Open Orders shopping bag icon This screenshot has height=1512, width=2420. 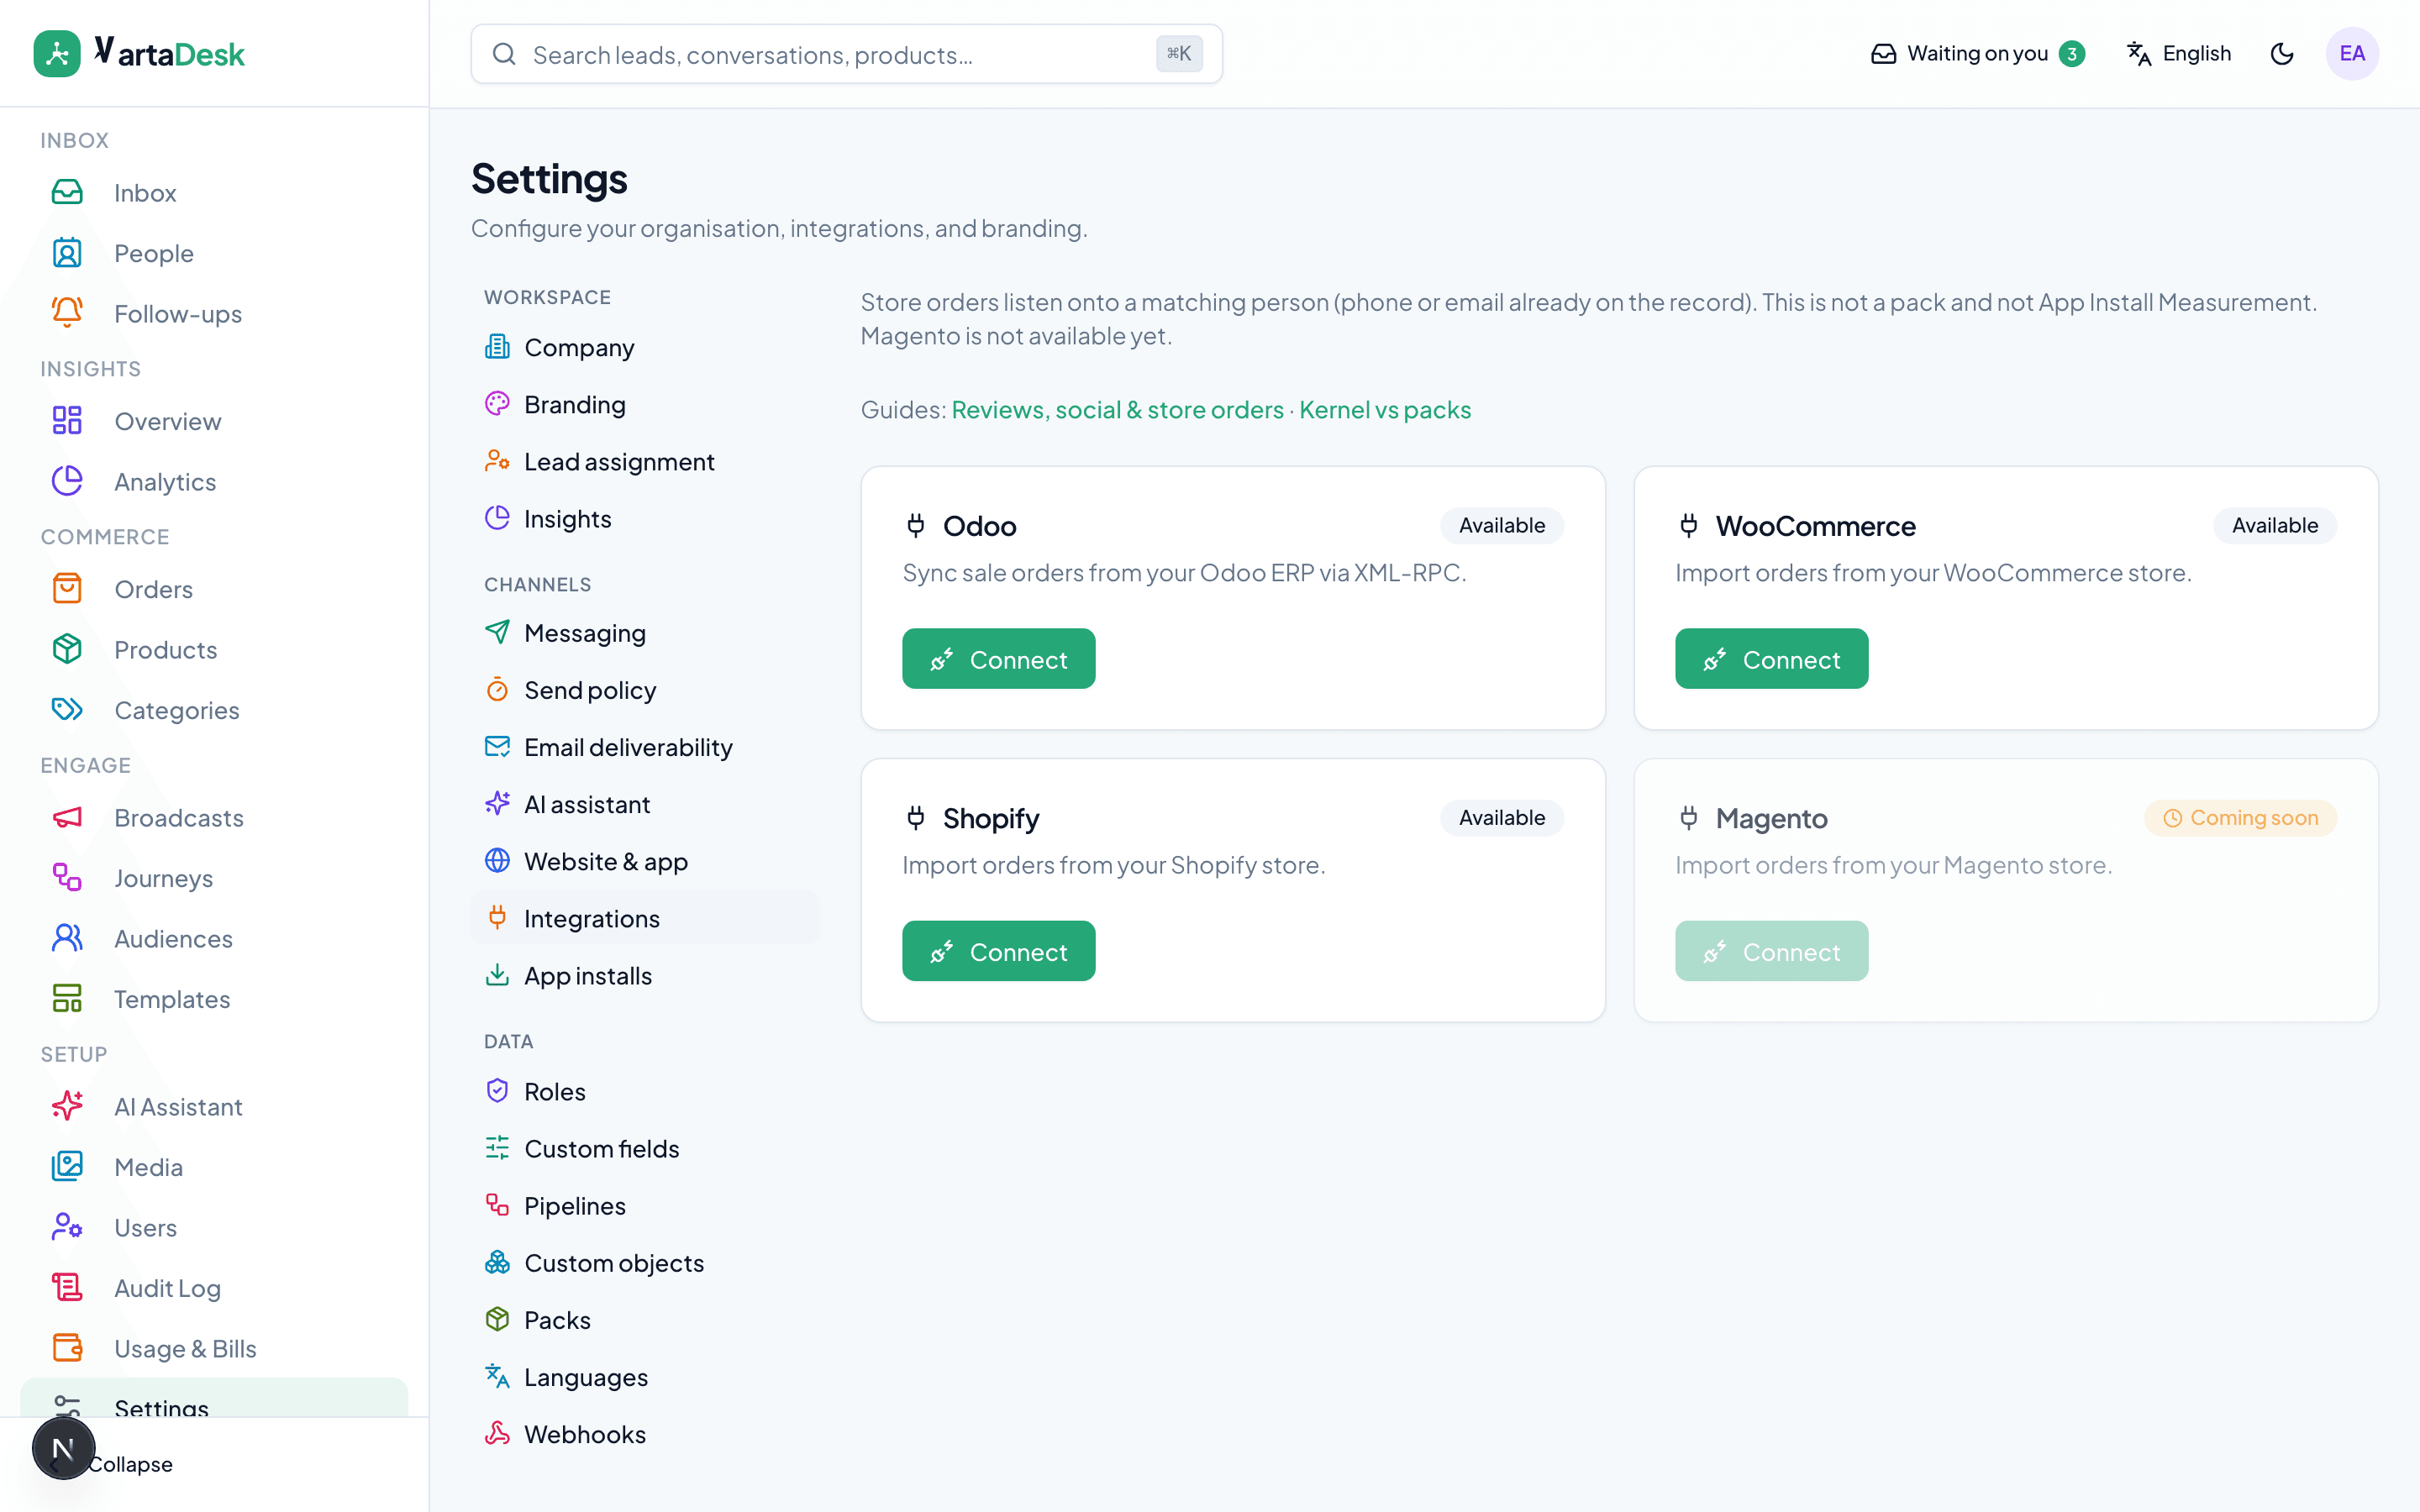tap(67, 589)
